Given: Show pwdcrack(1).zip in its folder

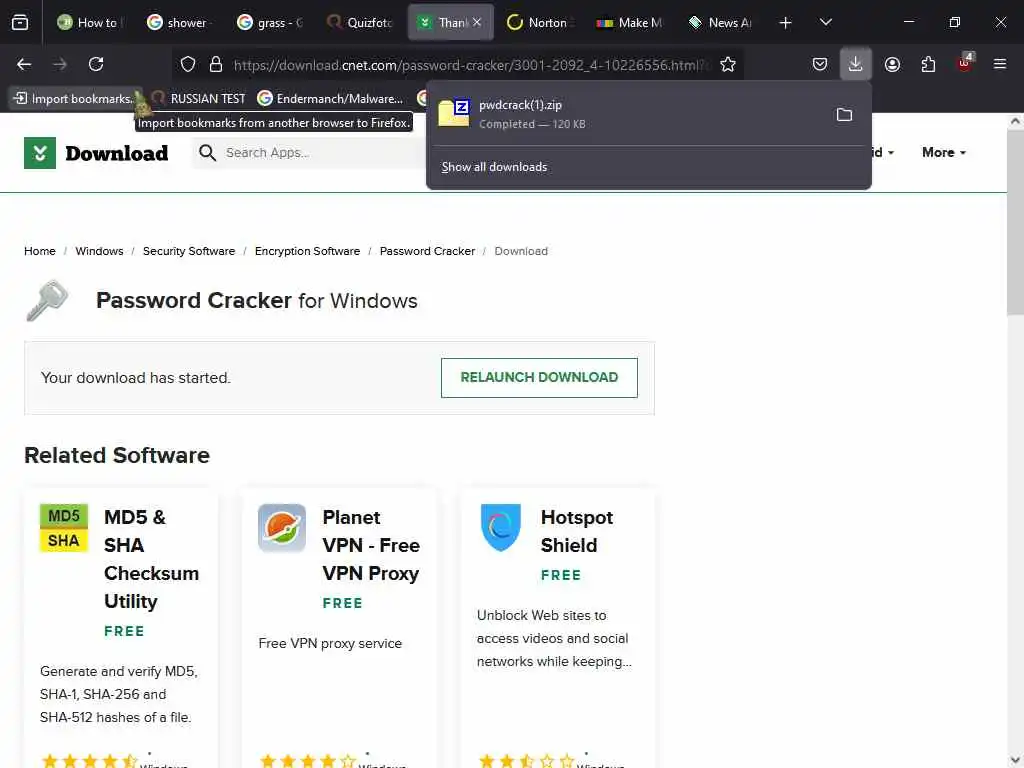Looking at the screenshot, I should pos(844,114).
